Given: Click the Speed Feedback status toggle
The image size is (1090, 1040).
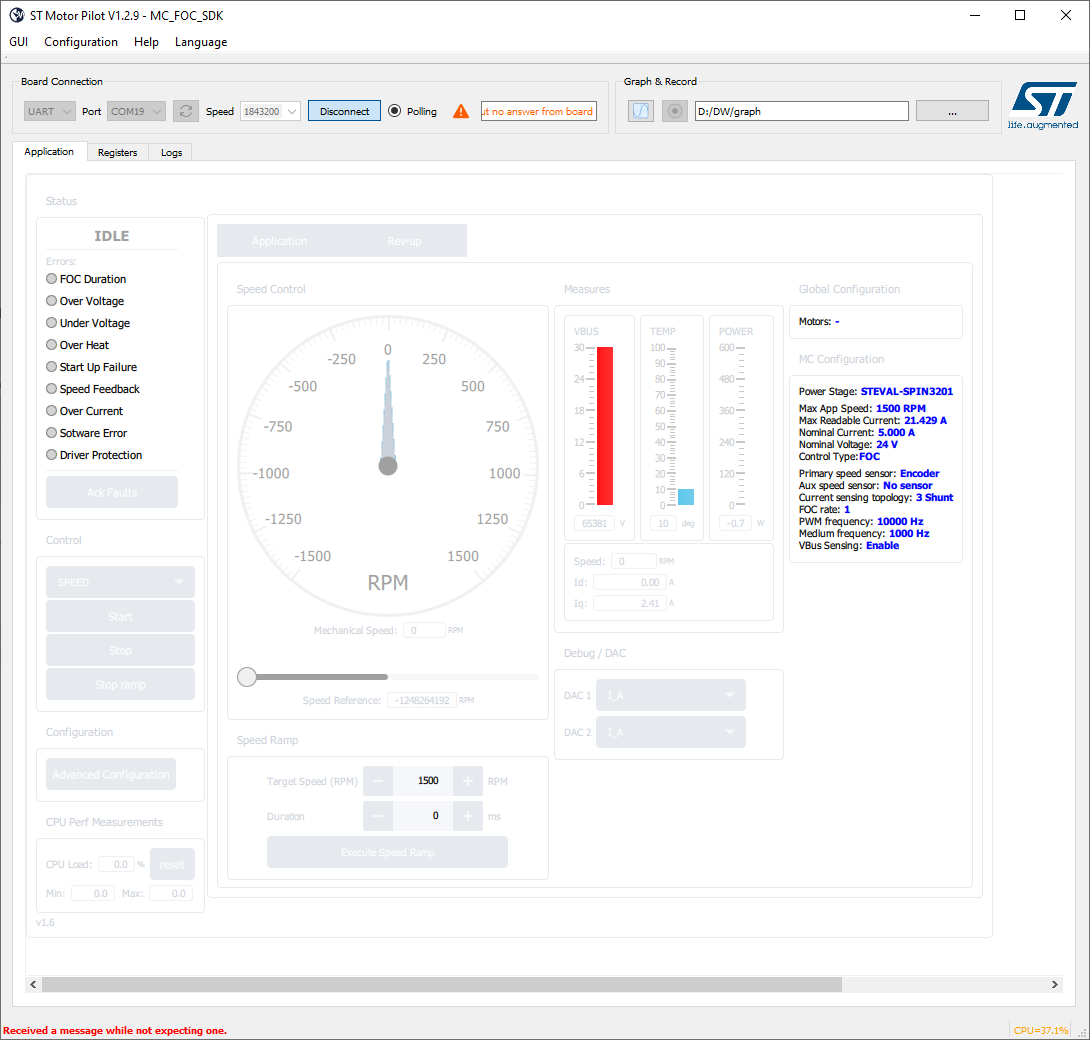Looking at the screenshot, I should pyautogui.click(x=51, y=388).
